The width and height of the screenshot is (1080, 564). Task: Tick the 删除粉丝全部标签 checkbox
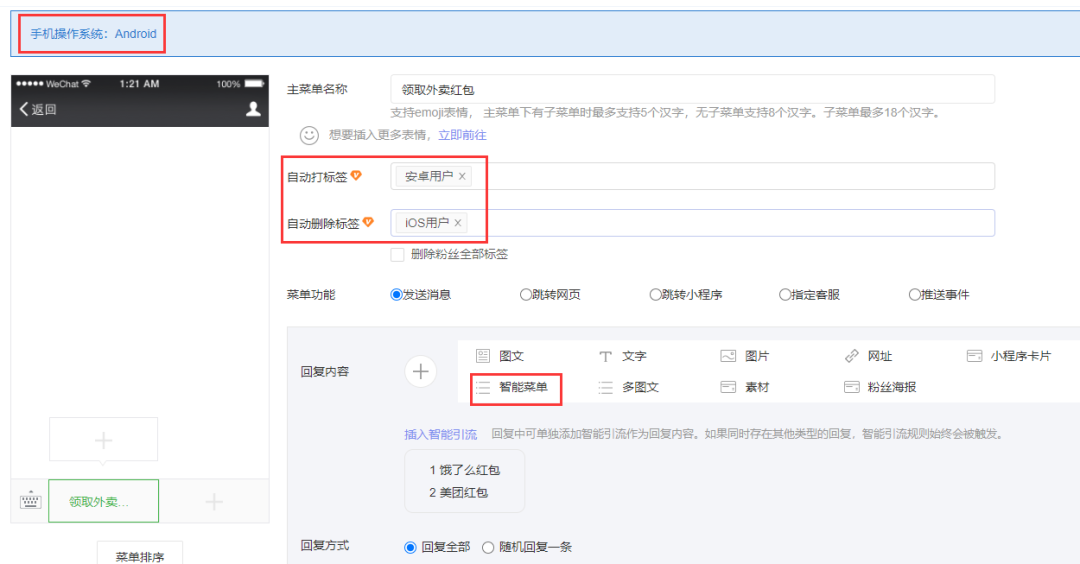(397, 254)
